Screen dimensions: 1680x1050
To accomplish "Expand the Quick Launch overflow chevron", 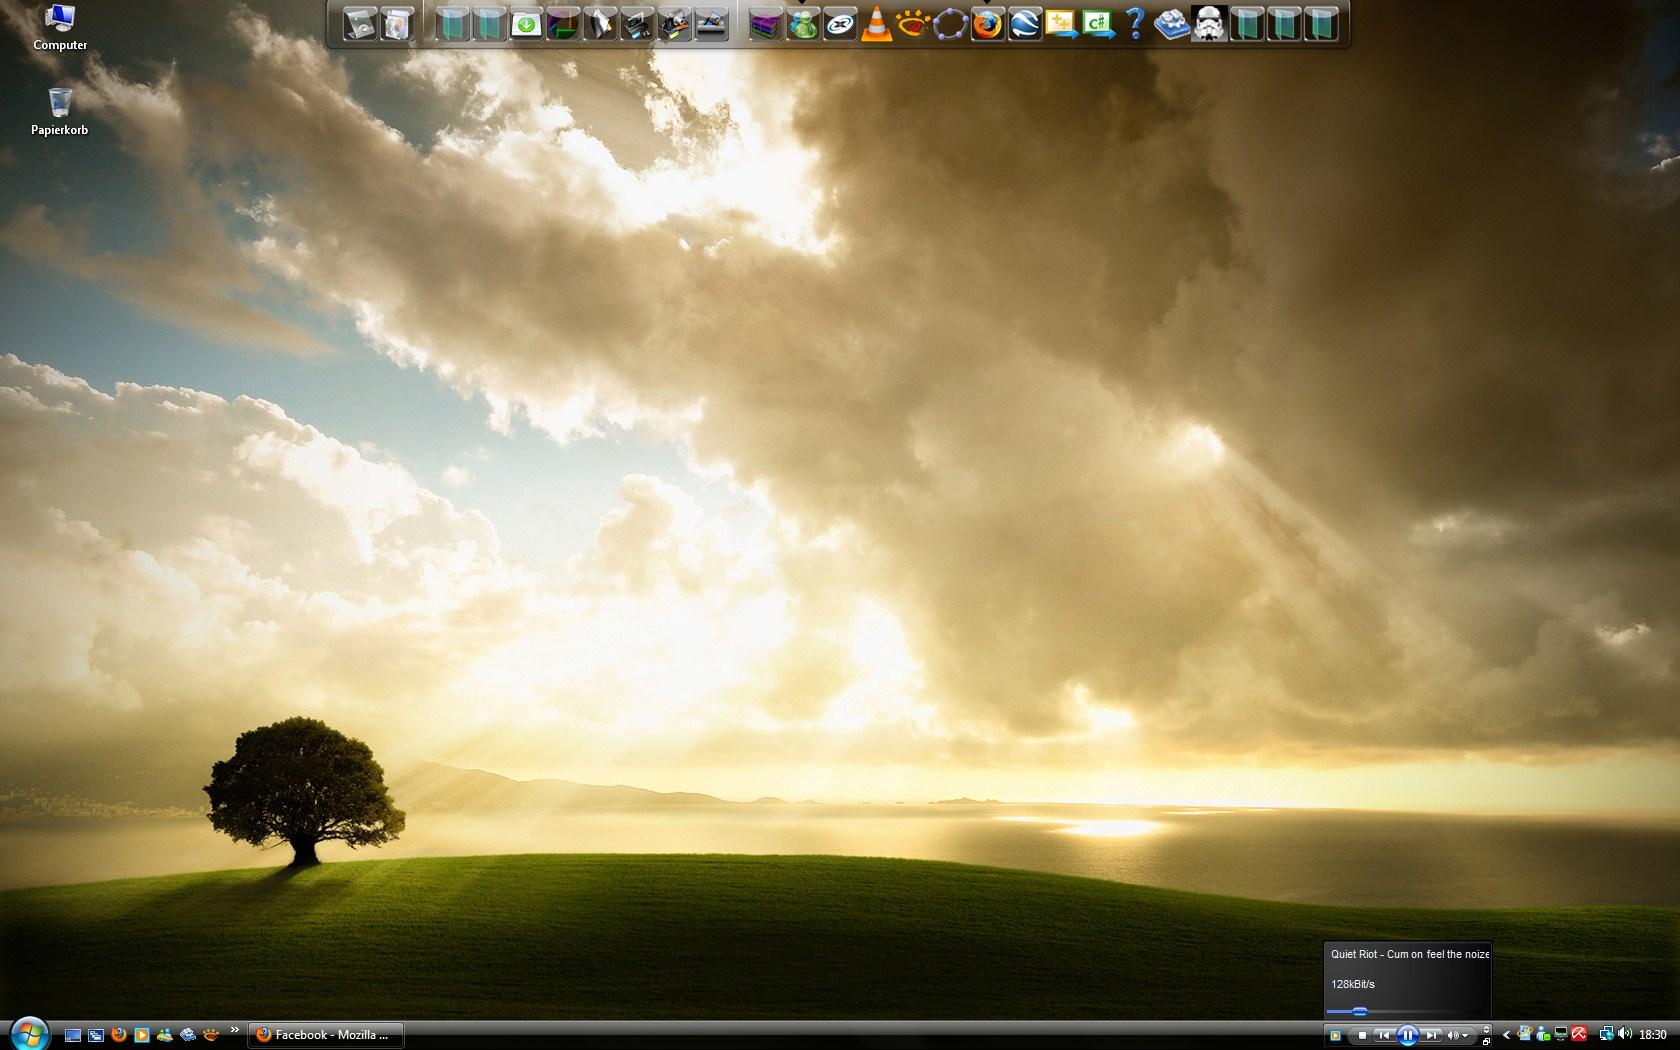I will [x=235, y=1029].
